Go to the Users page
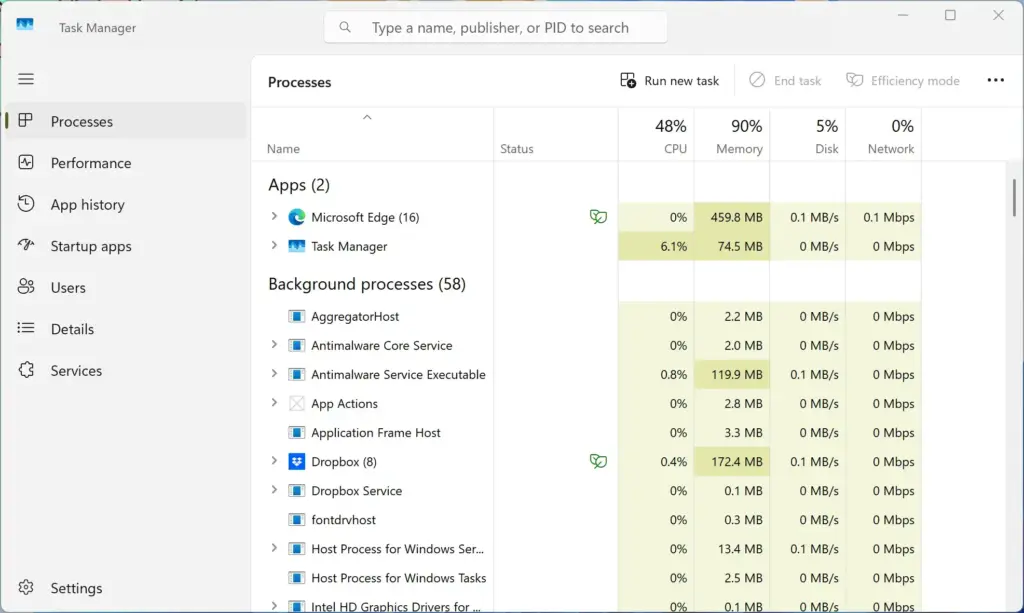Screen dimensions: 1024x613 pos(127,287)
